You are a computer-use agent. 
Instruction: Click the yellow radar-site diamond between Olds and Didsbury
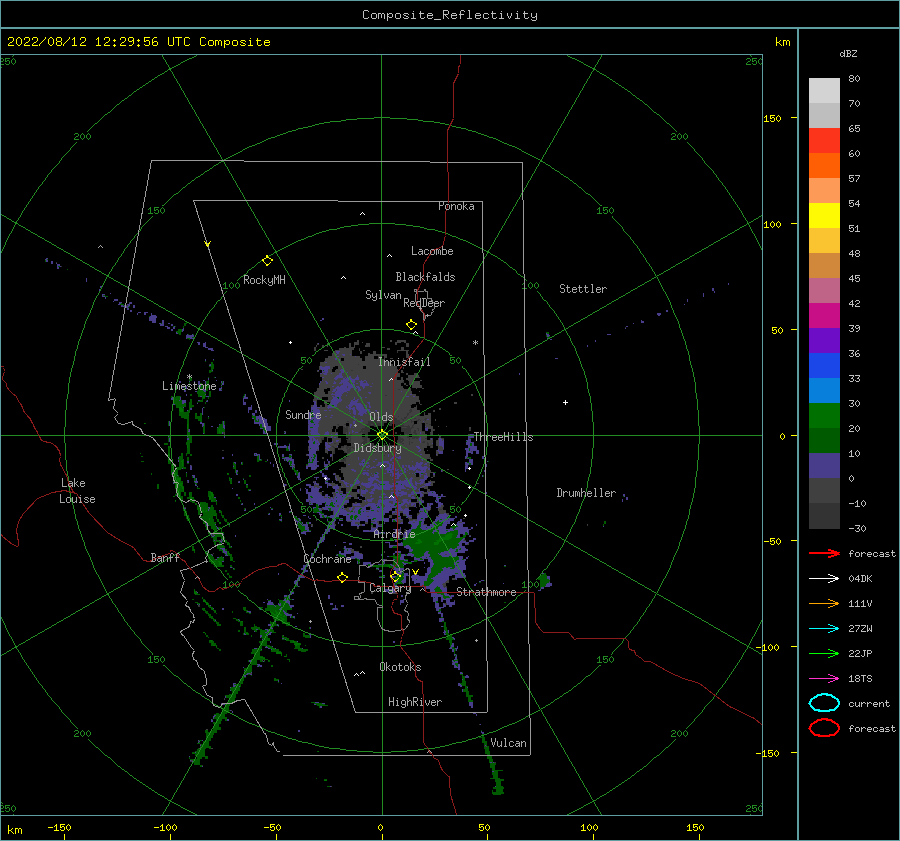click(382, 435)
